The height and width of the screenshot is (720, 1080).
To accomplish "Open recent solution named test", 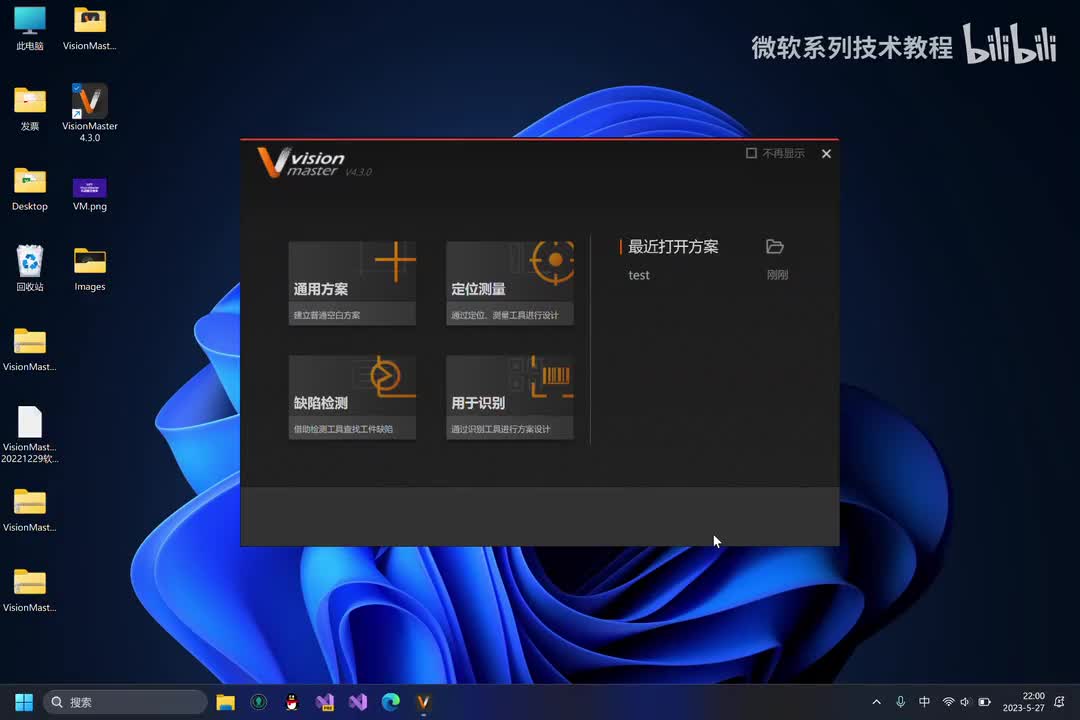I will point(638,275).
